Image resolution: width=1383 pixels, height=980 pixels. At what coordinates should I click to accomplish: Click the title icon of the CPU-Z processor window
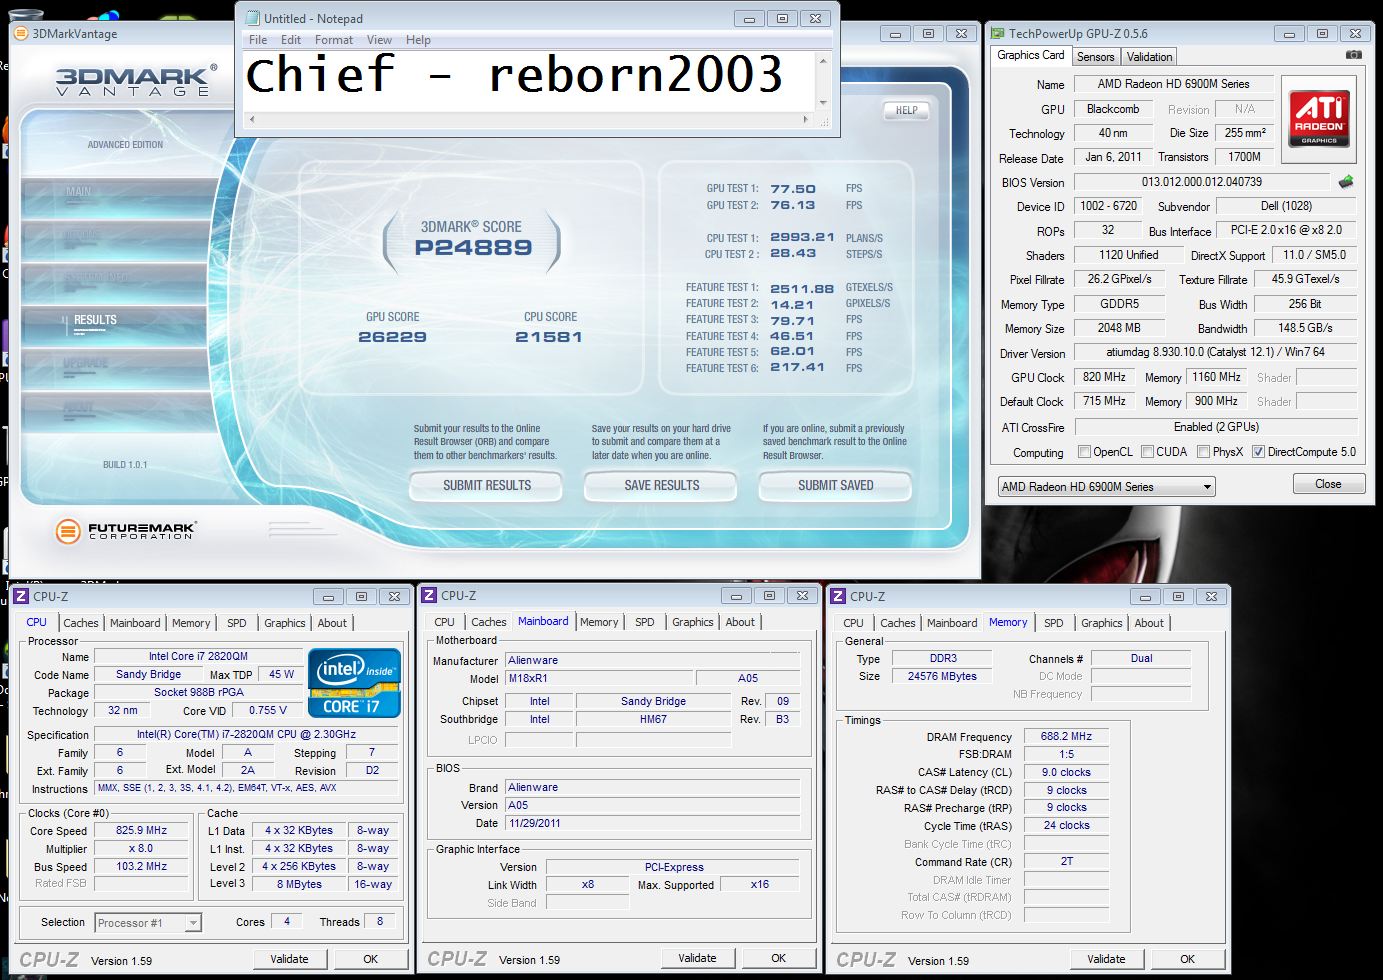[x=20, y=596]
